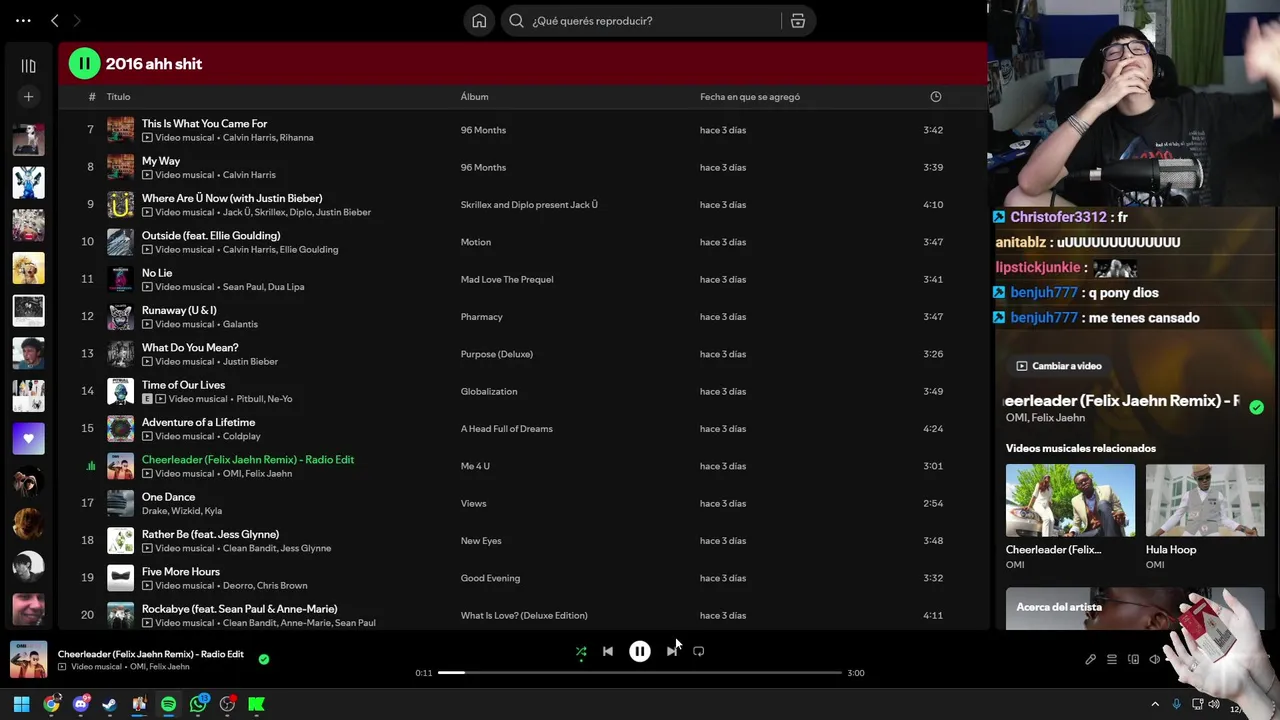Open the purple heart Liked Songs sidebar item
The image size is (1280, 720).
pyautogui.click(x=28, y=438)
